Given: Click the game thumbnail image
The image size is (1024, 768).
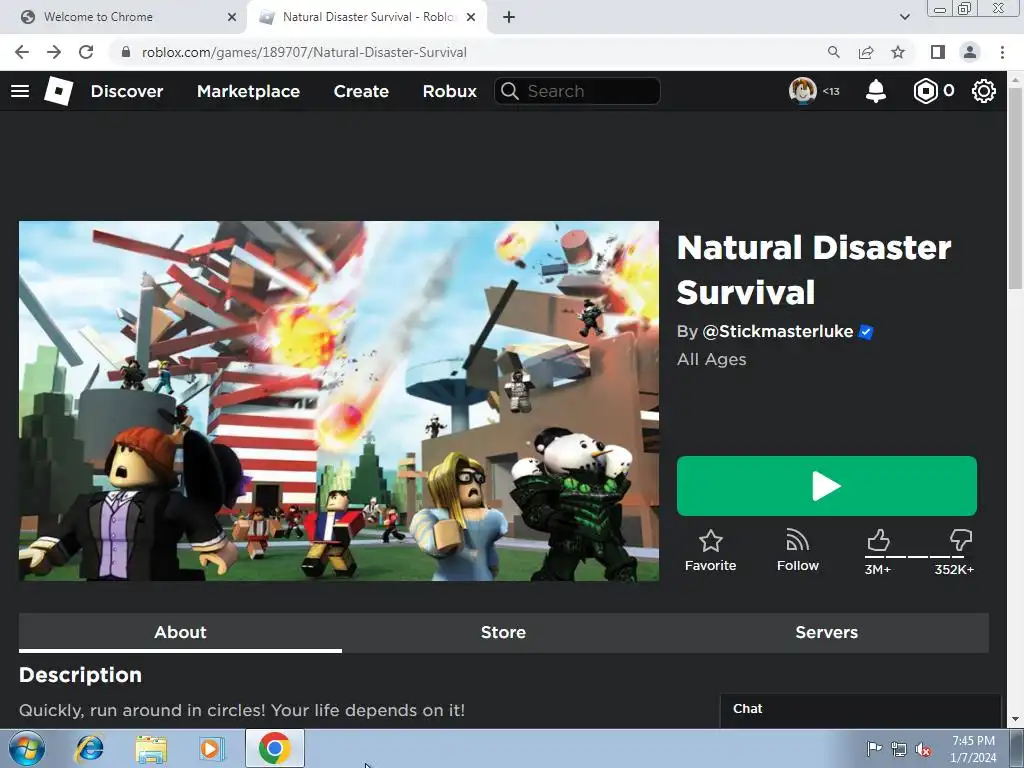Looking at the screenshot, I should 338,401.
